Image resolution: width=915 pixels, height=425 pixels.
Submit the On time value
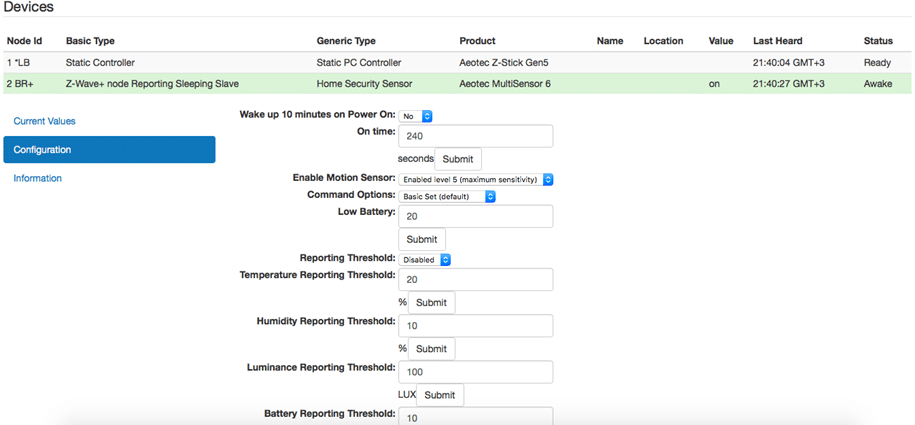(x=458, y=159)
